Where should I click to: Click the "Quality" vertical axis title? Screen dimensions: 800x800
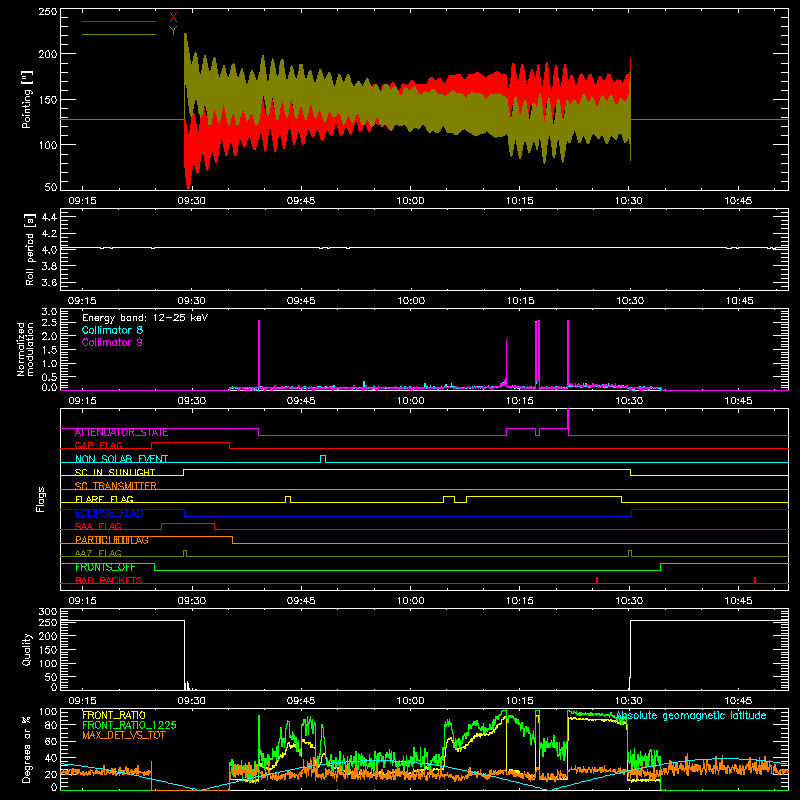pyautogui.click(x=27, y=649)
